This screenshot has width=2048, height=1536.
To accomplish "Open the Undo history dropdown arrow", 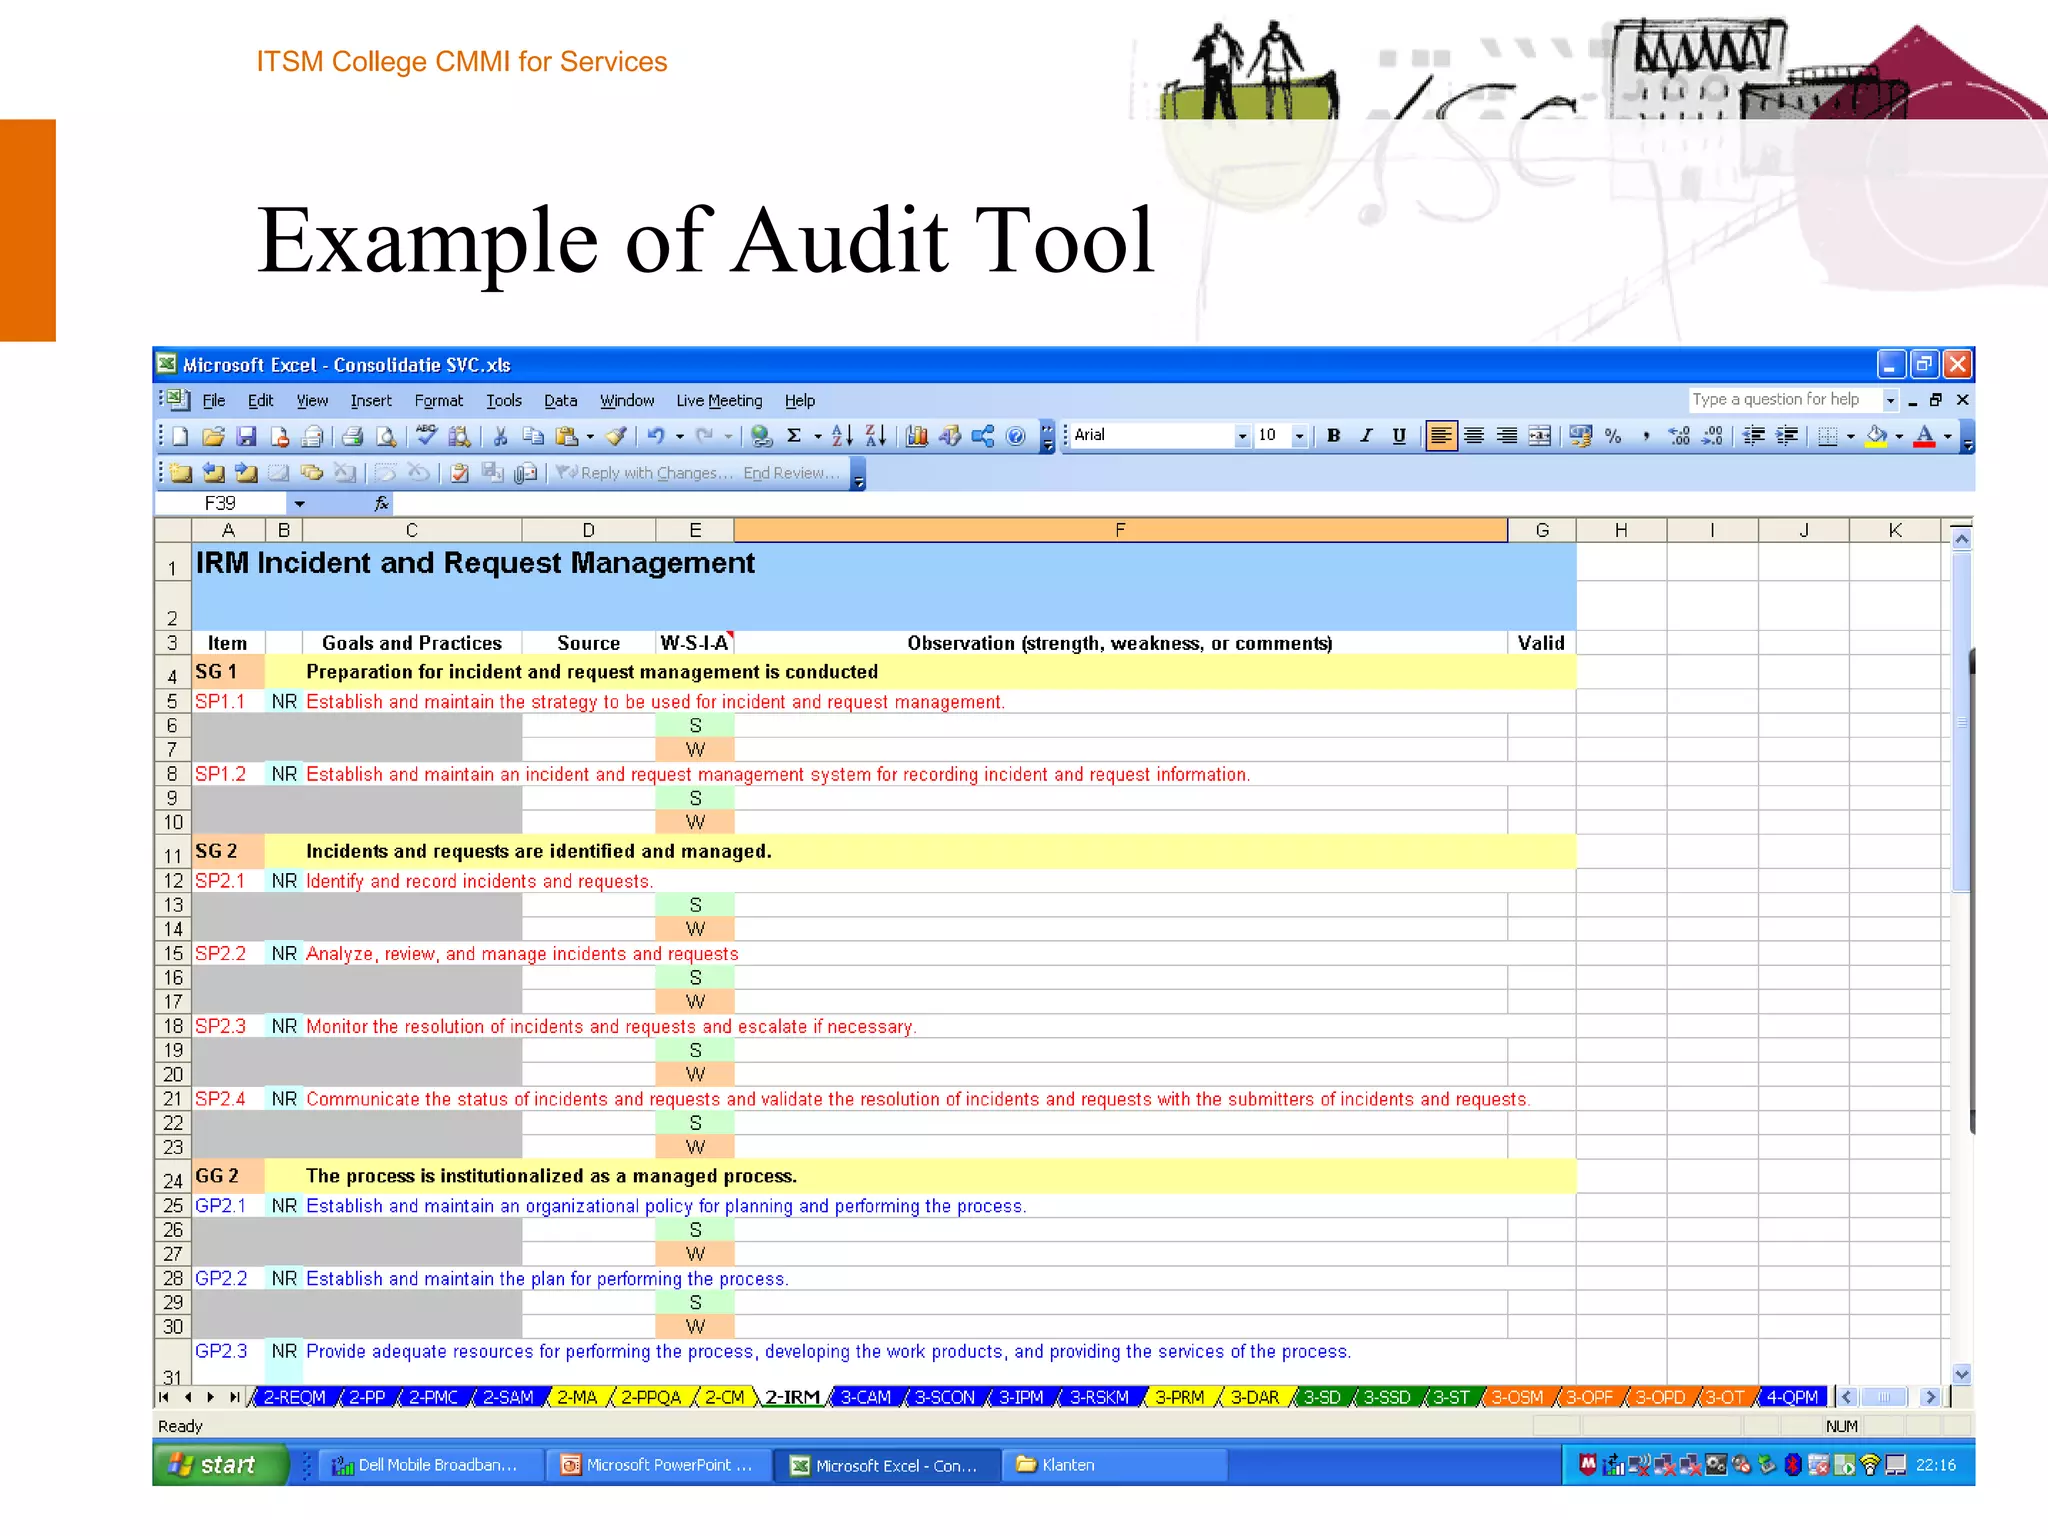I will pos(680,436).
